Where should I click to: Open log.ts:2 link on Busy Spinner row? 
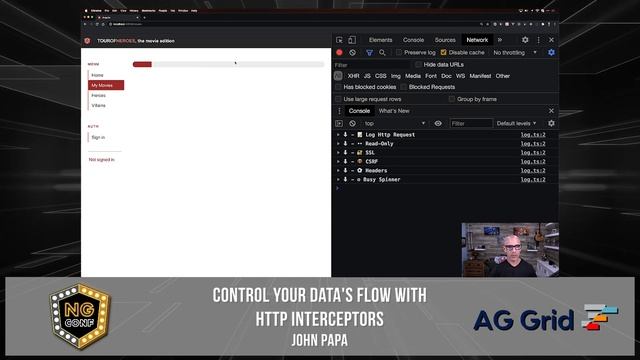533,180
